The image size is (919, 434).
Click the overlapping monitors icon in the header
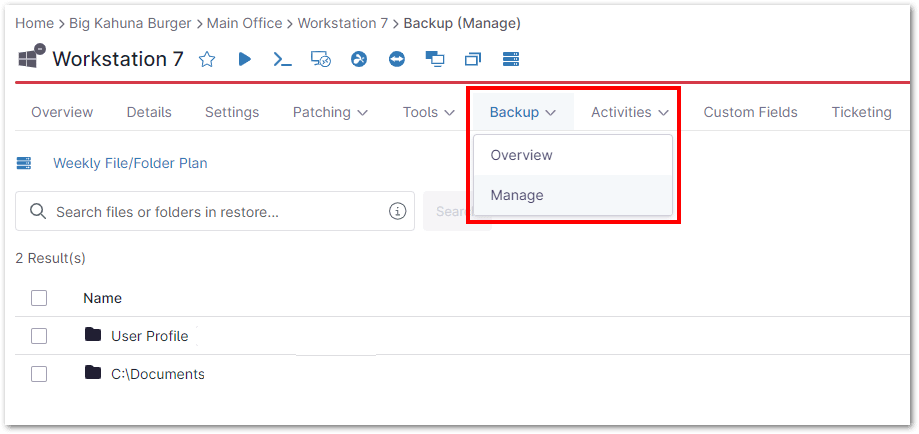click(x=435, y=60)
